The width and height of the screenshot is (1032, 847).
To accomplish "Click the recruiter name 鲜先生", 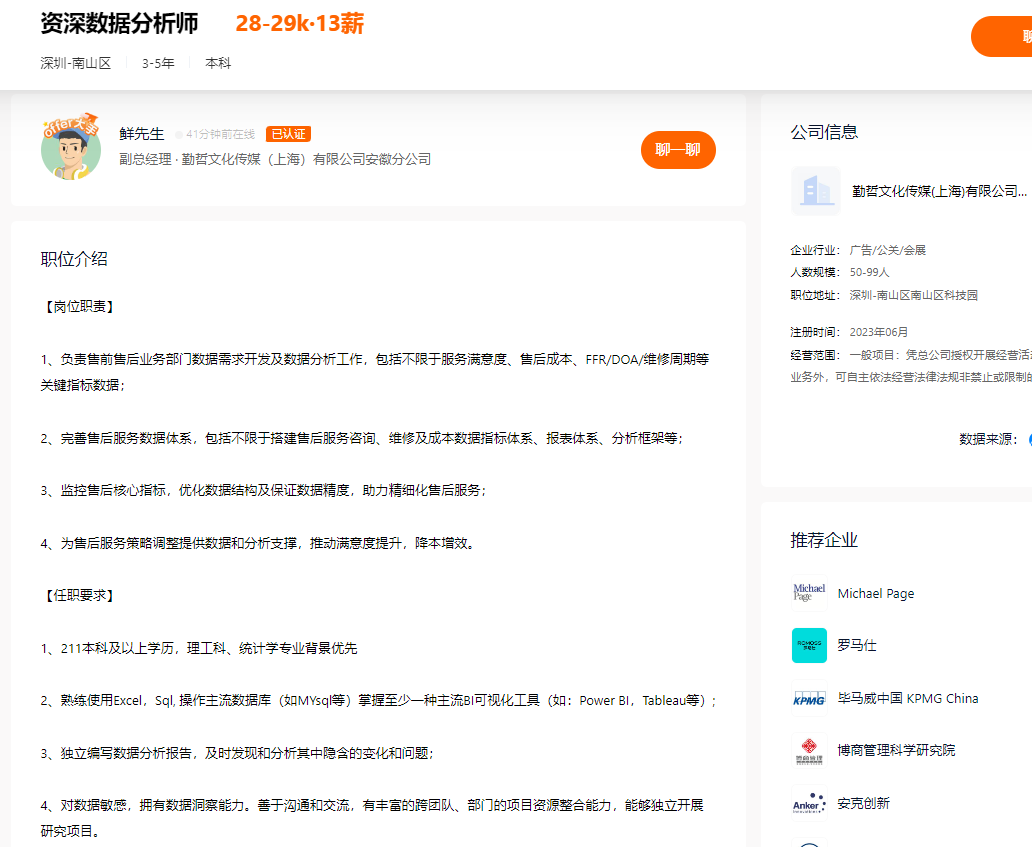I will tap(141, 134).
